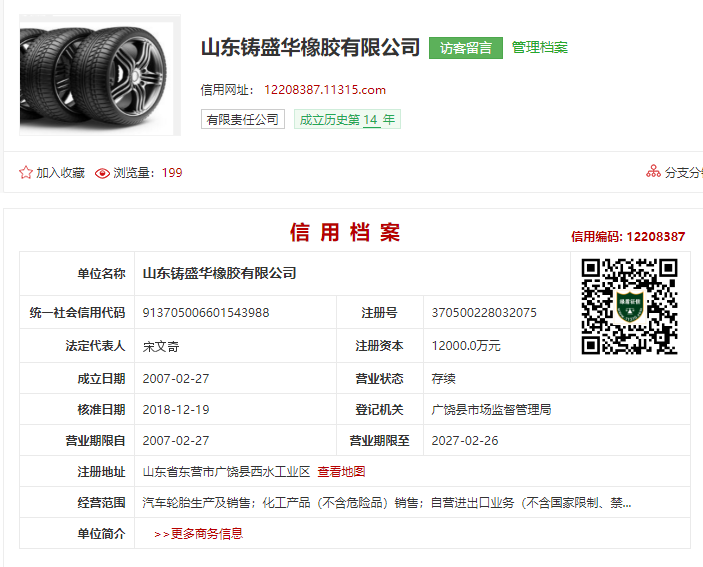Image resolution: width=703 pixels, height=567 pixels.
Task: Click 加入收藏 text
Action: (x=61, y=173)
